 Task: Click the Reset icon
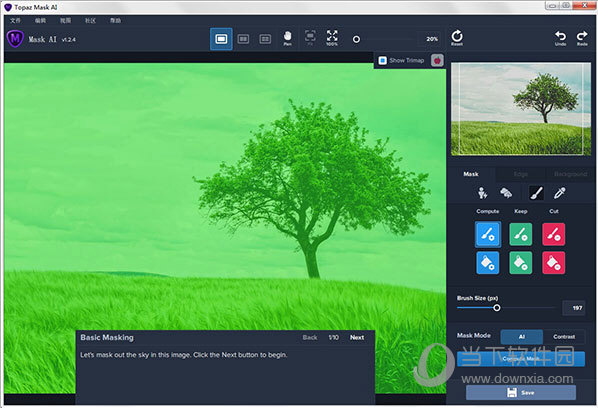(457, 38)
